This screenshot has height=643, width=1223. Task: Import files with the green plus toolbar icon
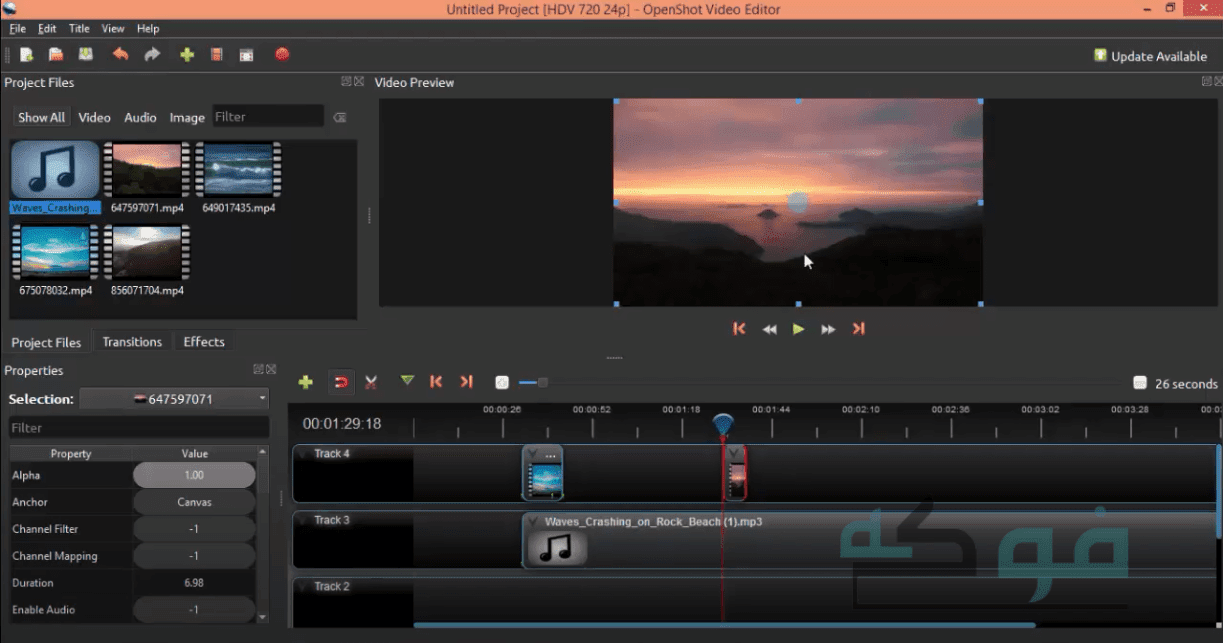tap(187, 55)
